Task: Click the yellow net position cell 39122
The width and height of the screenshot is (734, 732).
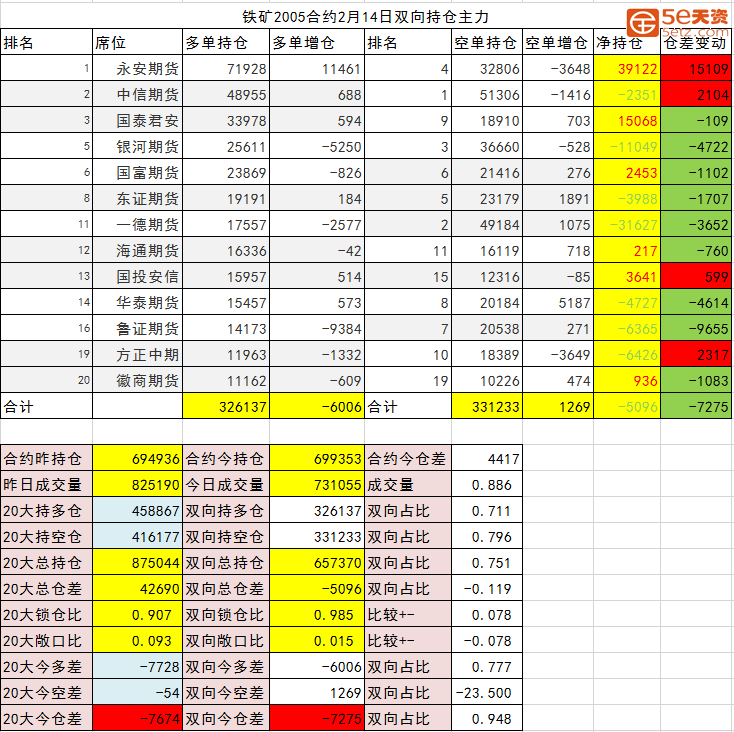Action: [626, 69]
